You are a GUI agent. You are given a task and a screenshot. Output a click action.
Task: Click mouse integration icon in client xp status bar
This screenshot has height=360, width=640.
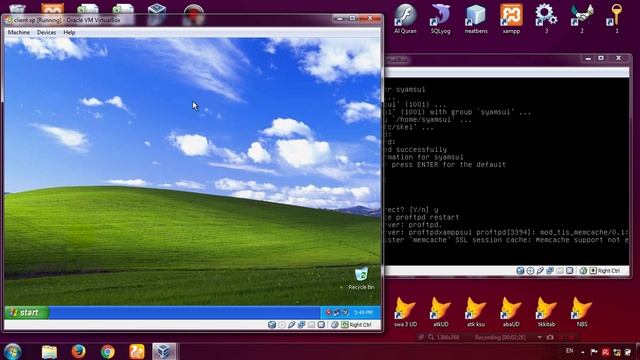click(x=335, y=325)
